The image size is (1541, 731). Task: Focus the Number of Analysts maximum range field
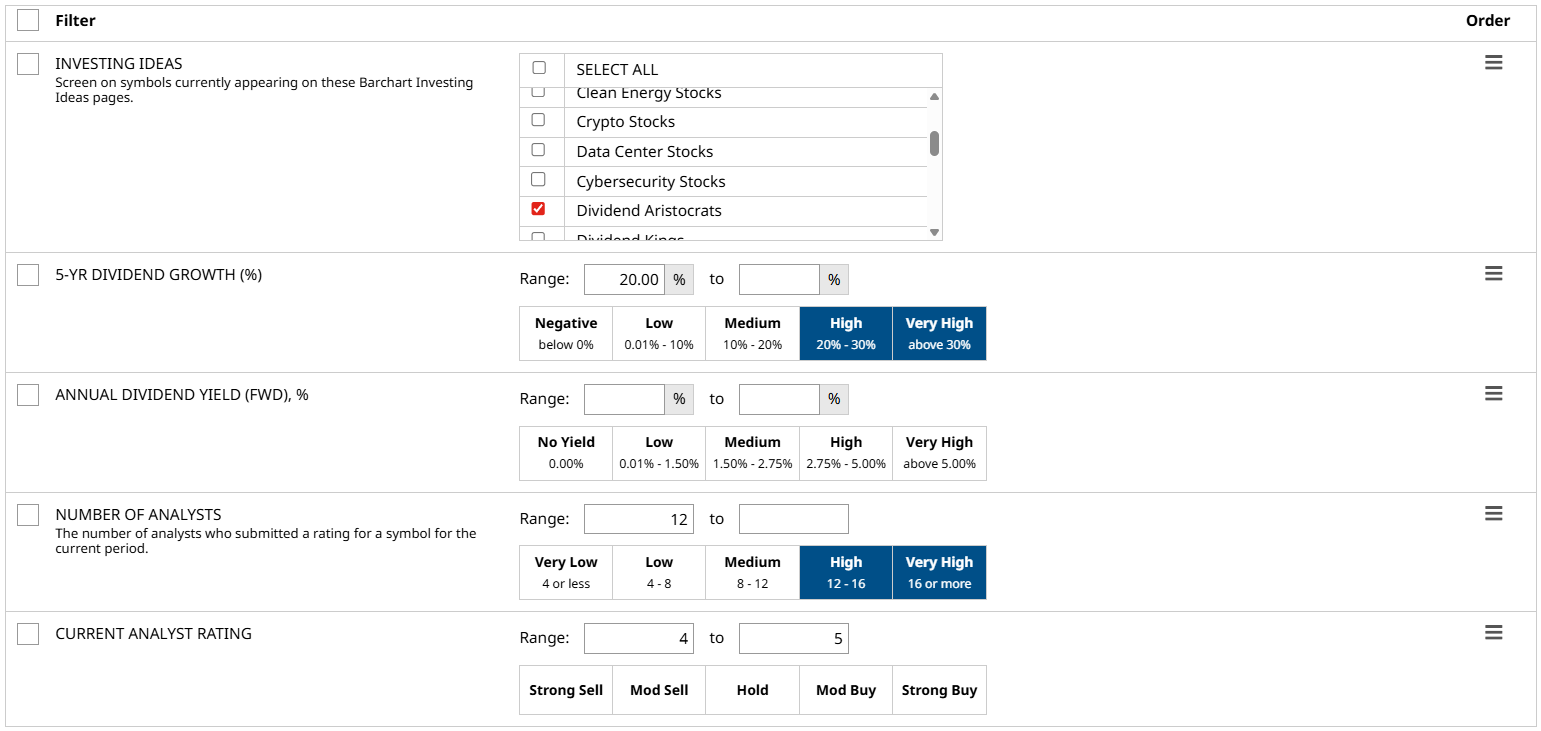click(793, 519)
